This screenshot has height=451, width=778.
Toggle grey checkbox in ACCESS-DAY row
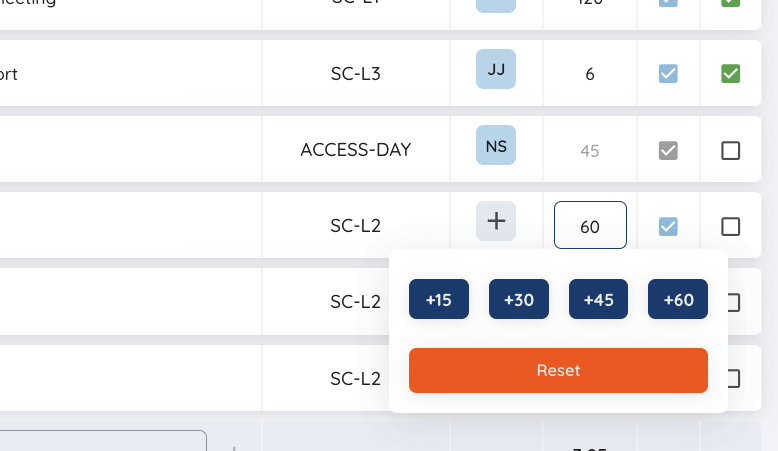pyautogui.click(x=668, y=150)
